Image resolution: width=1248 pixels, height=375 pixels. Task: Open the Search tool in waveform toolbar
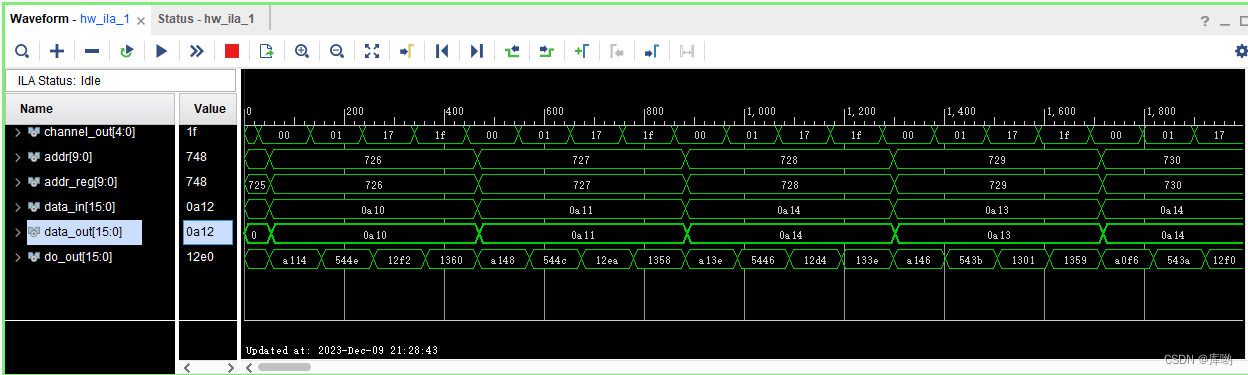(22, 51)
